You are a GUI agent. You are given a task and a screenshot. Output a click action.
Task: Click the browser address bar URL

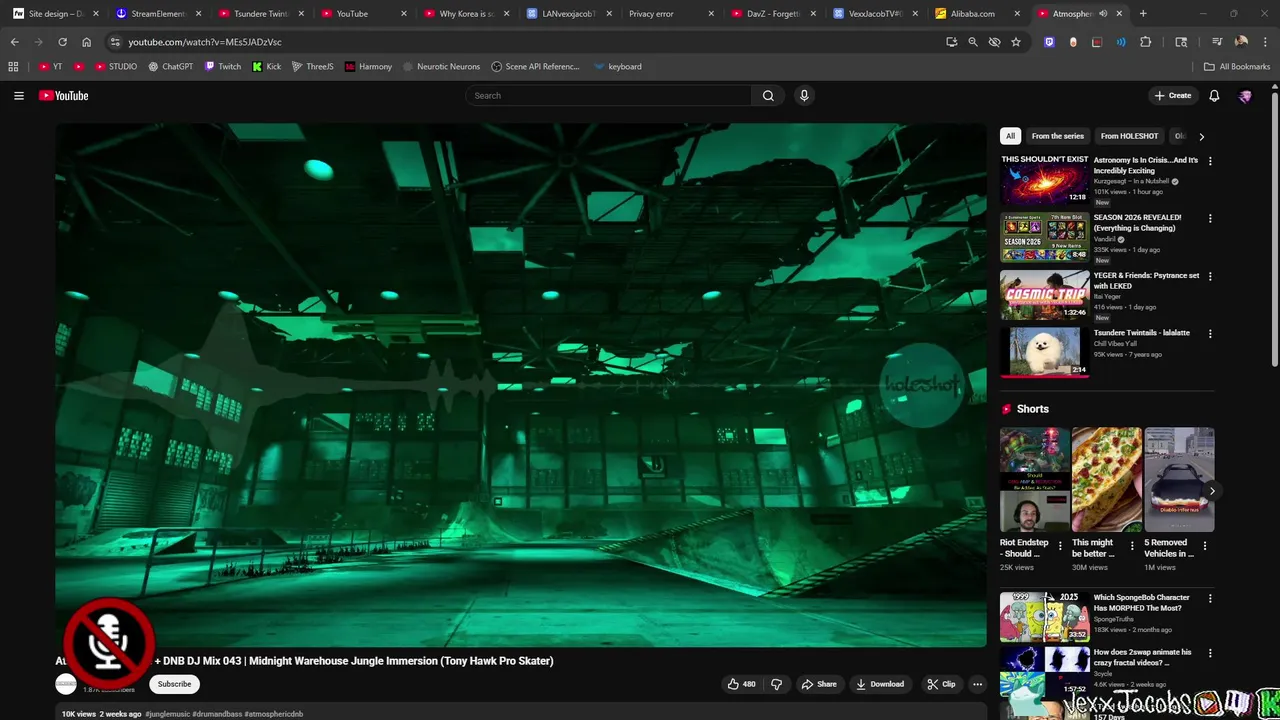(x=204, y=42)
